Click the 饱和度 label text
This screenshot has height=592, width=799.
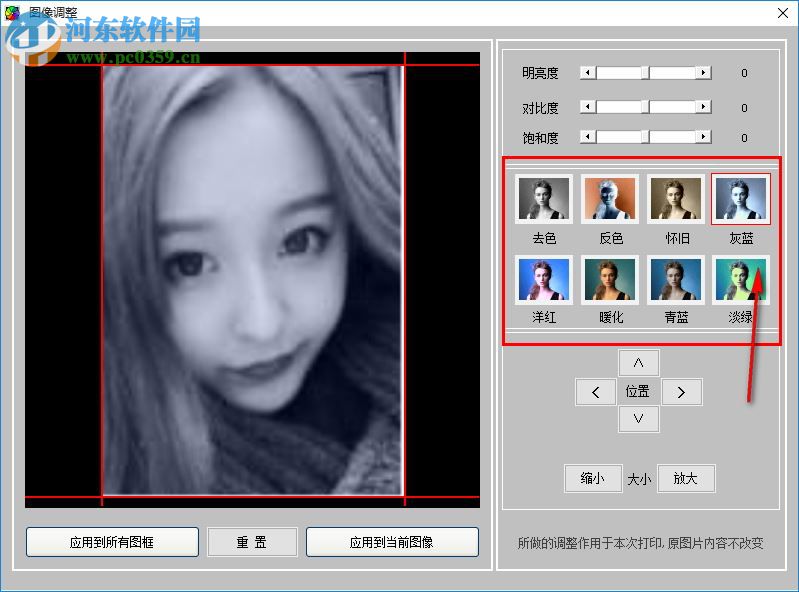tap(540, 138)
